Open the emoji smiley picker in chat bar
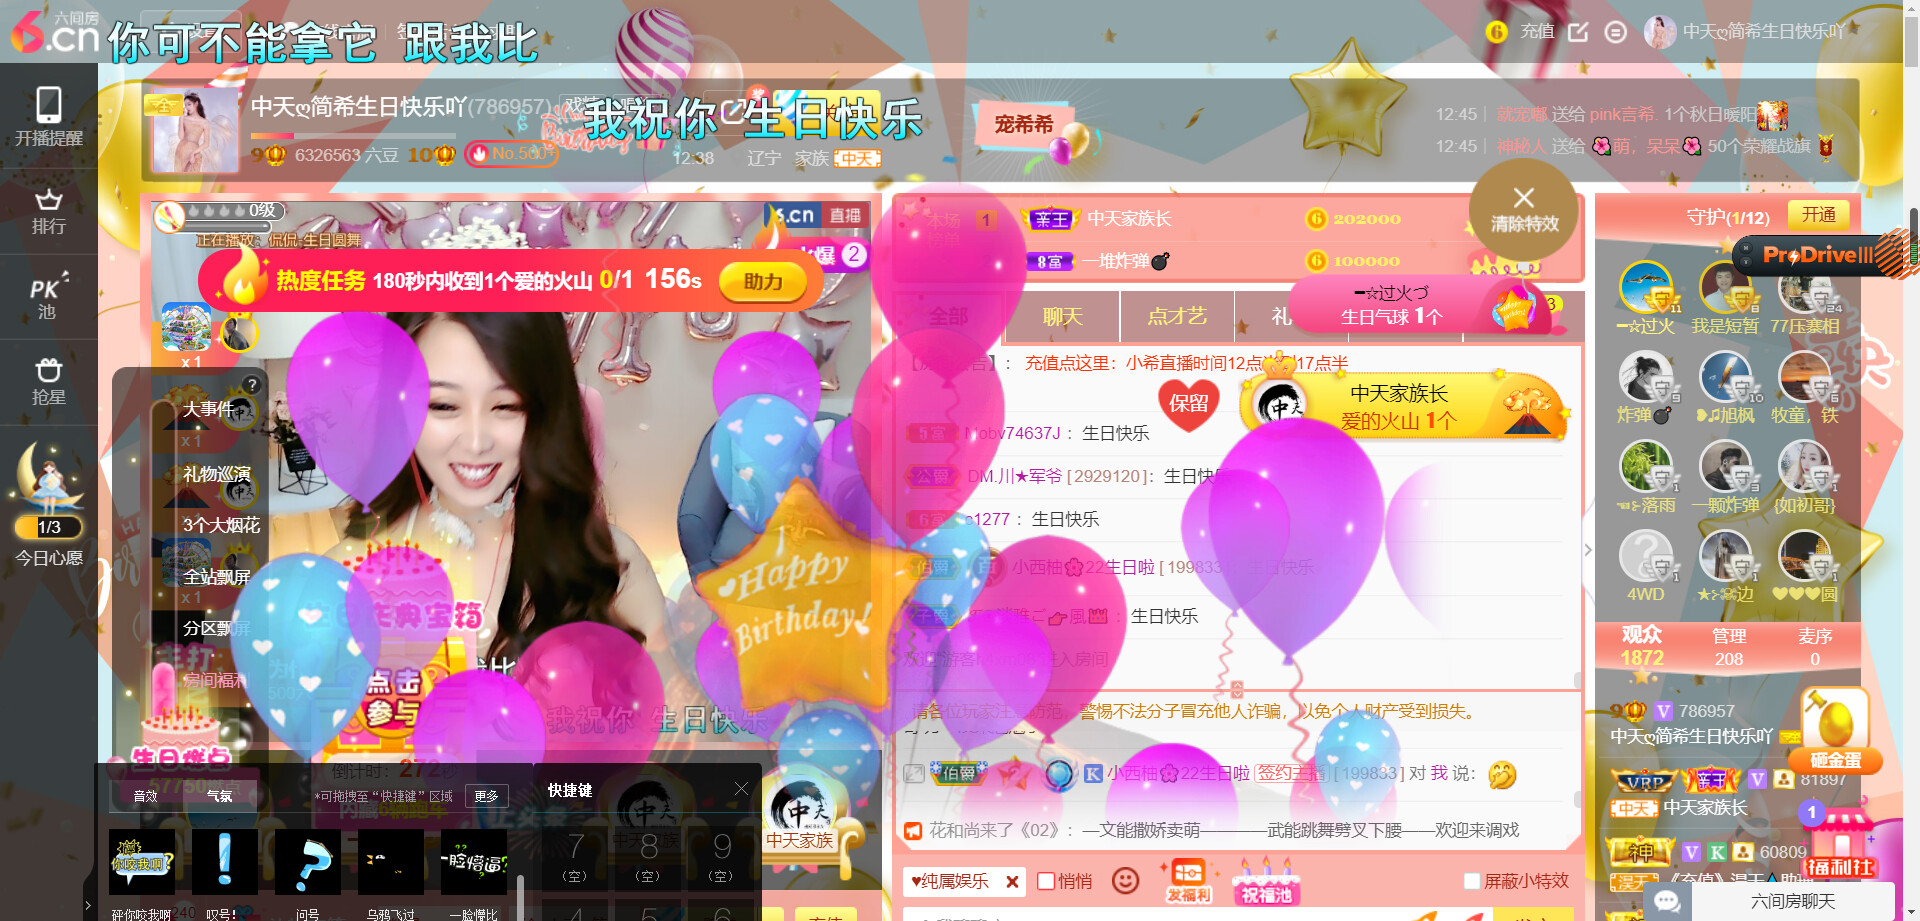The height and width of the screenshot is (921, 1920). 1126,881
